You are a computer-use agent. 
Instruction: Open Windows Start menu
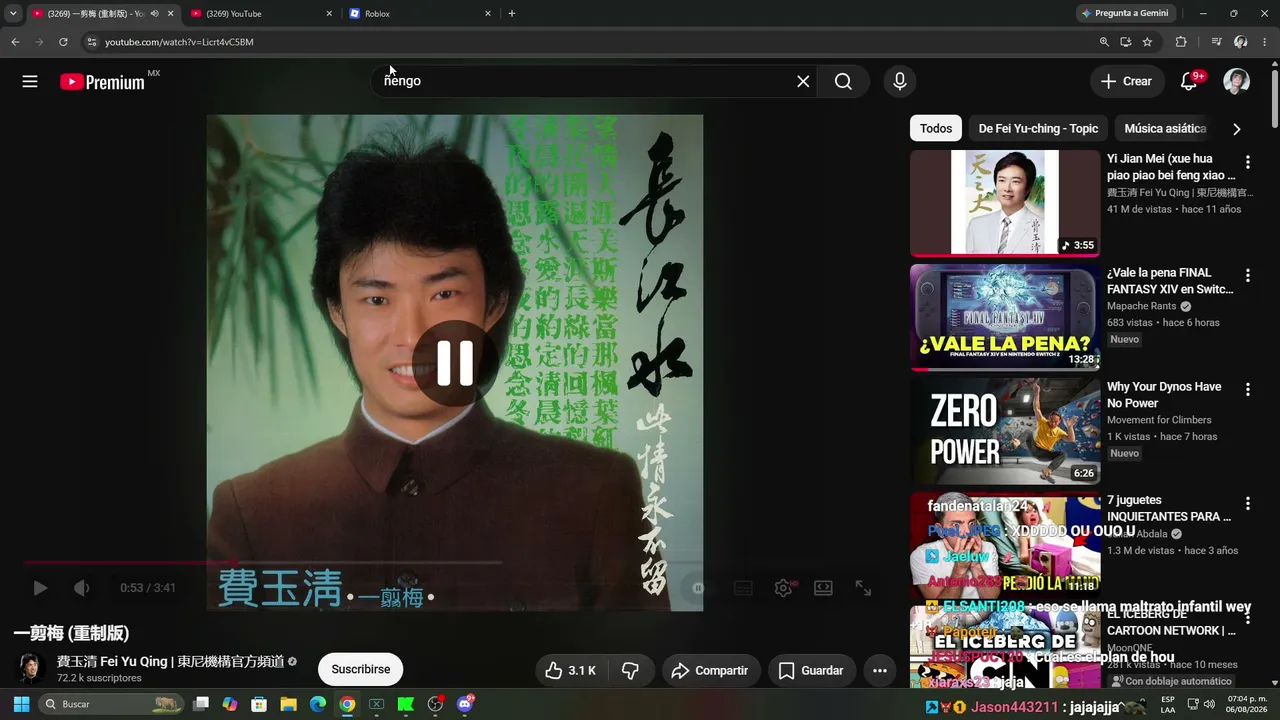[x=21, y=704]
